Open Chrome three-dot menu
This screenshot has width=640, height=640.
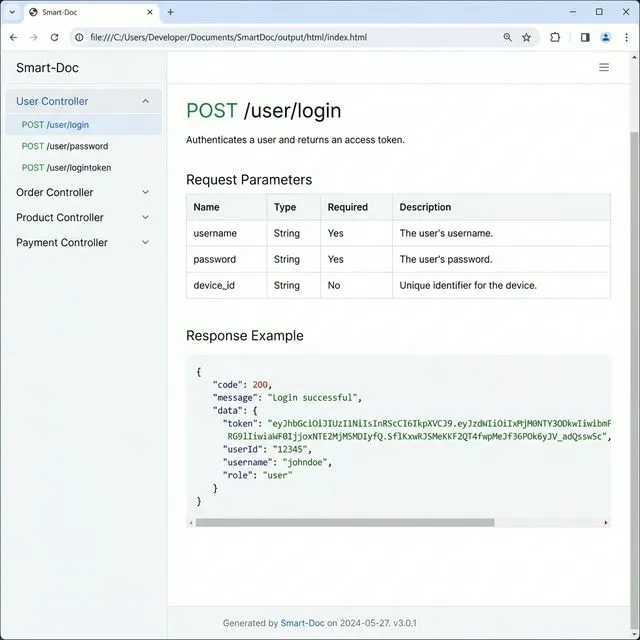click(626, 37)
